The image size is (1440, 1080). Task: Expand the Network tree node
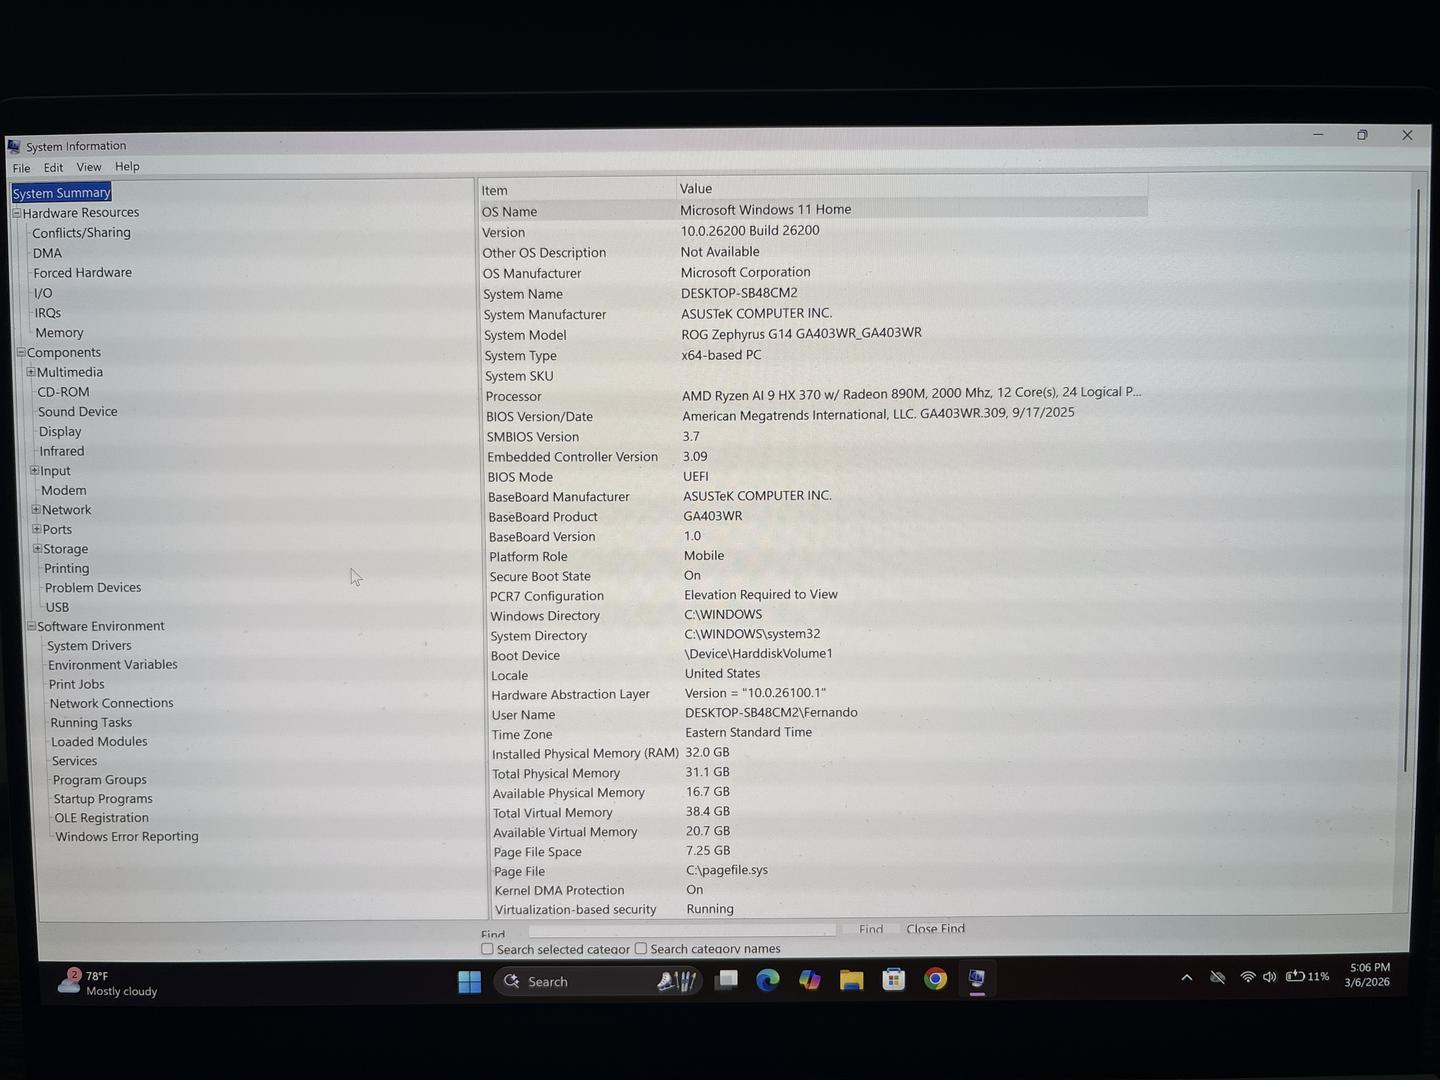(x=36, y=509)
